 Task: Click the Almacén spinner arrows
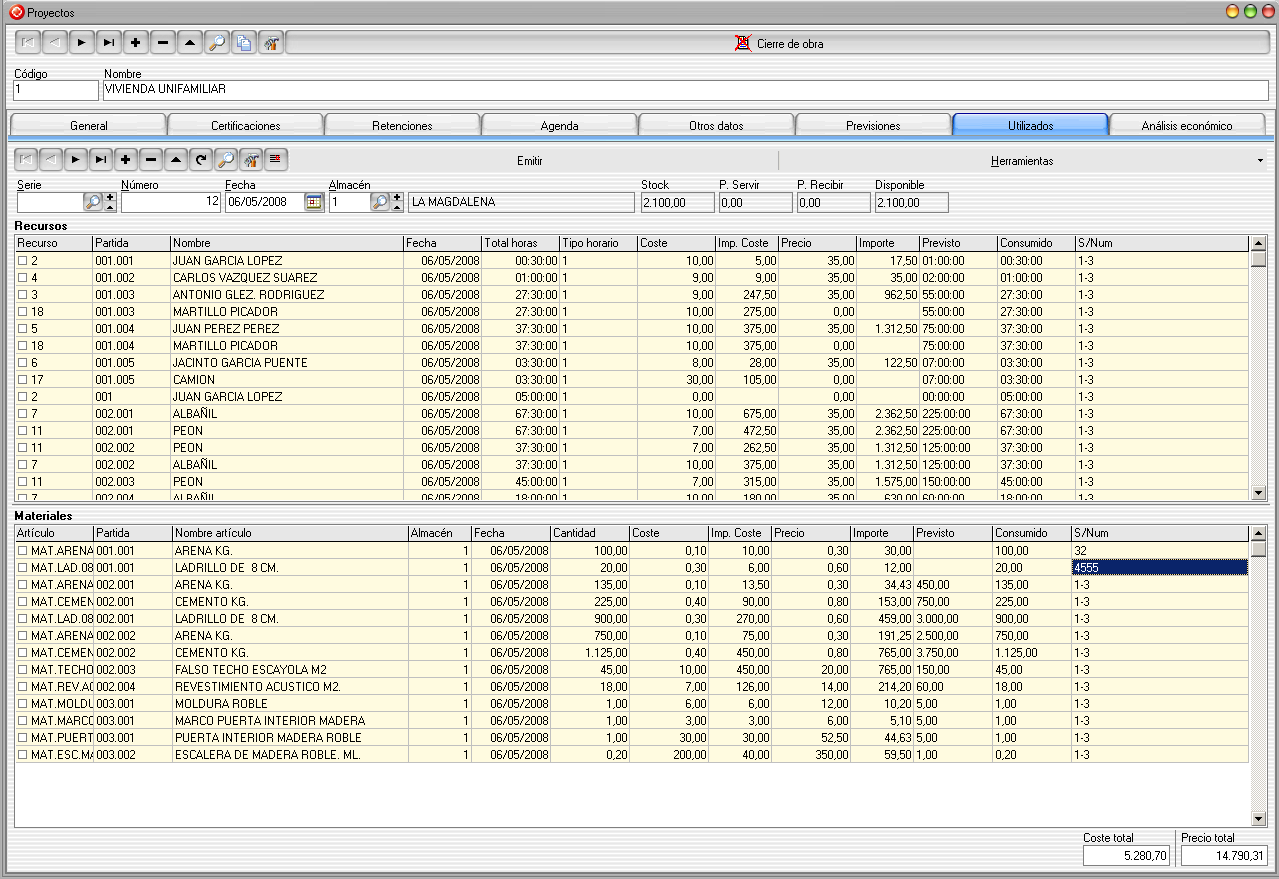tap(397, 202)
